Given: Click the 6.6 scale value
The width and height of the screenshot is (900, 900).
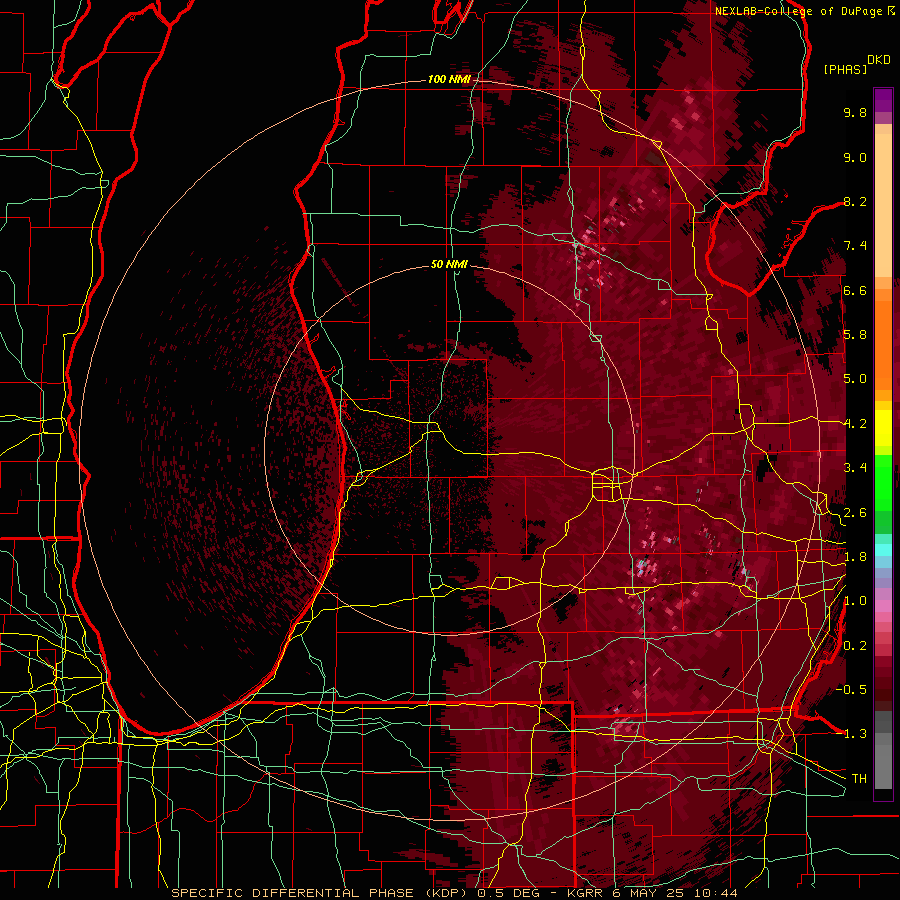Looking at the screenshot, I should [x=855, y=290].
